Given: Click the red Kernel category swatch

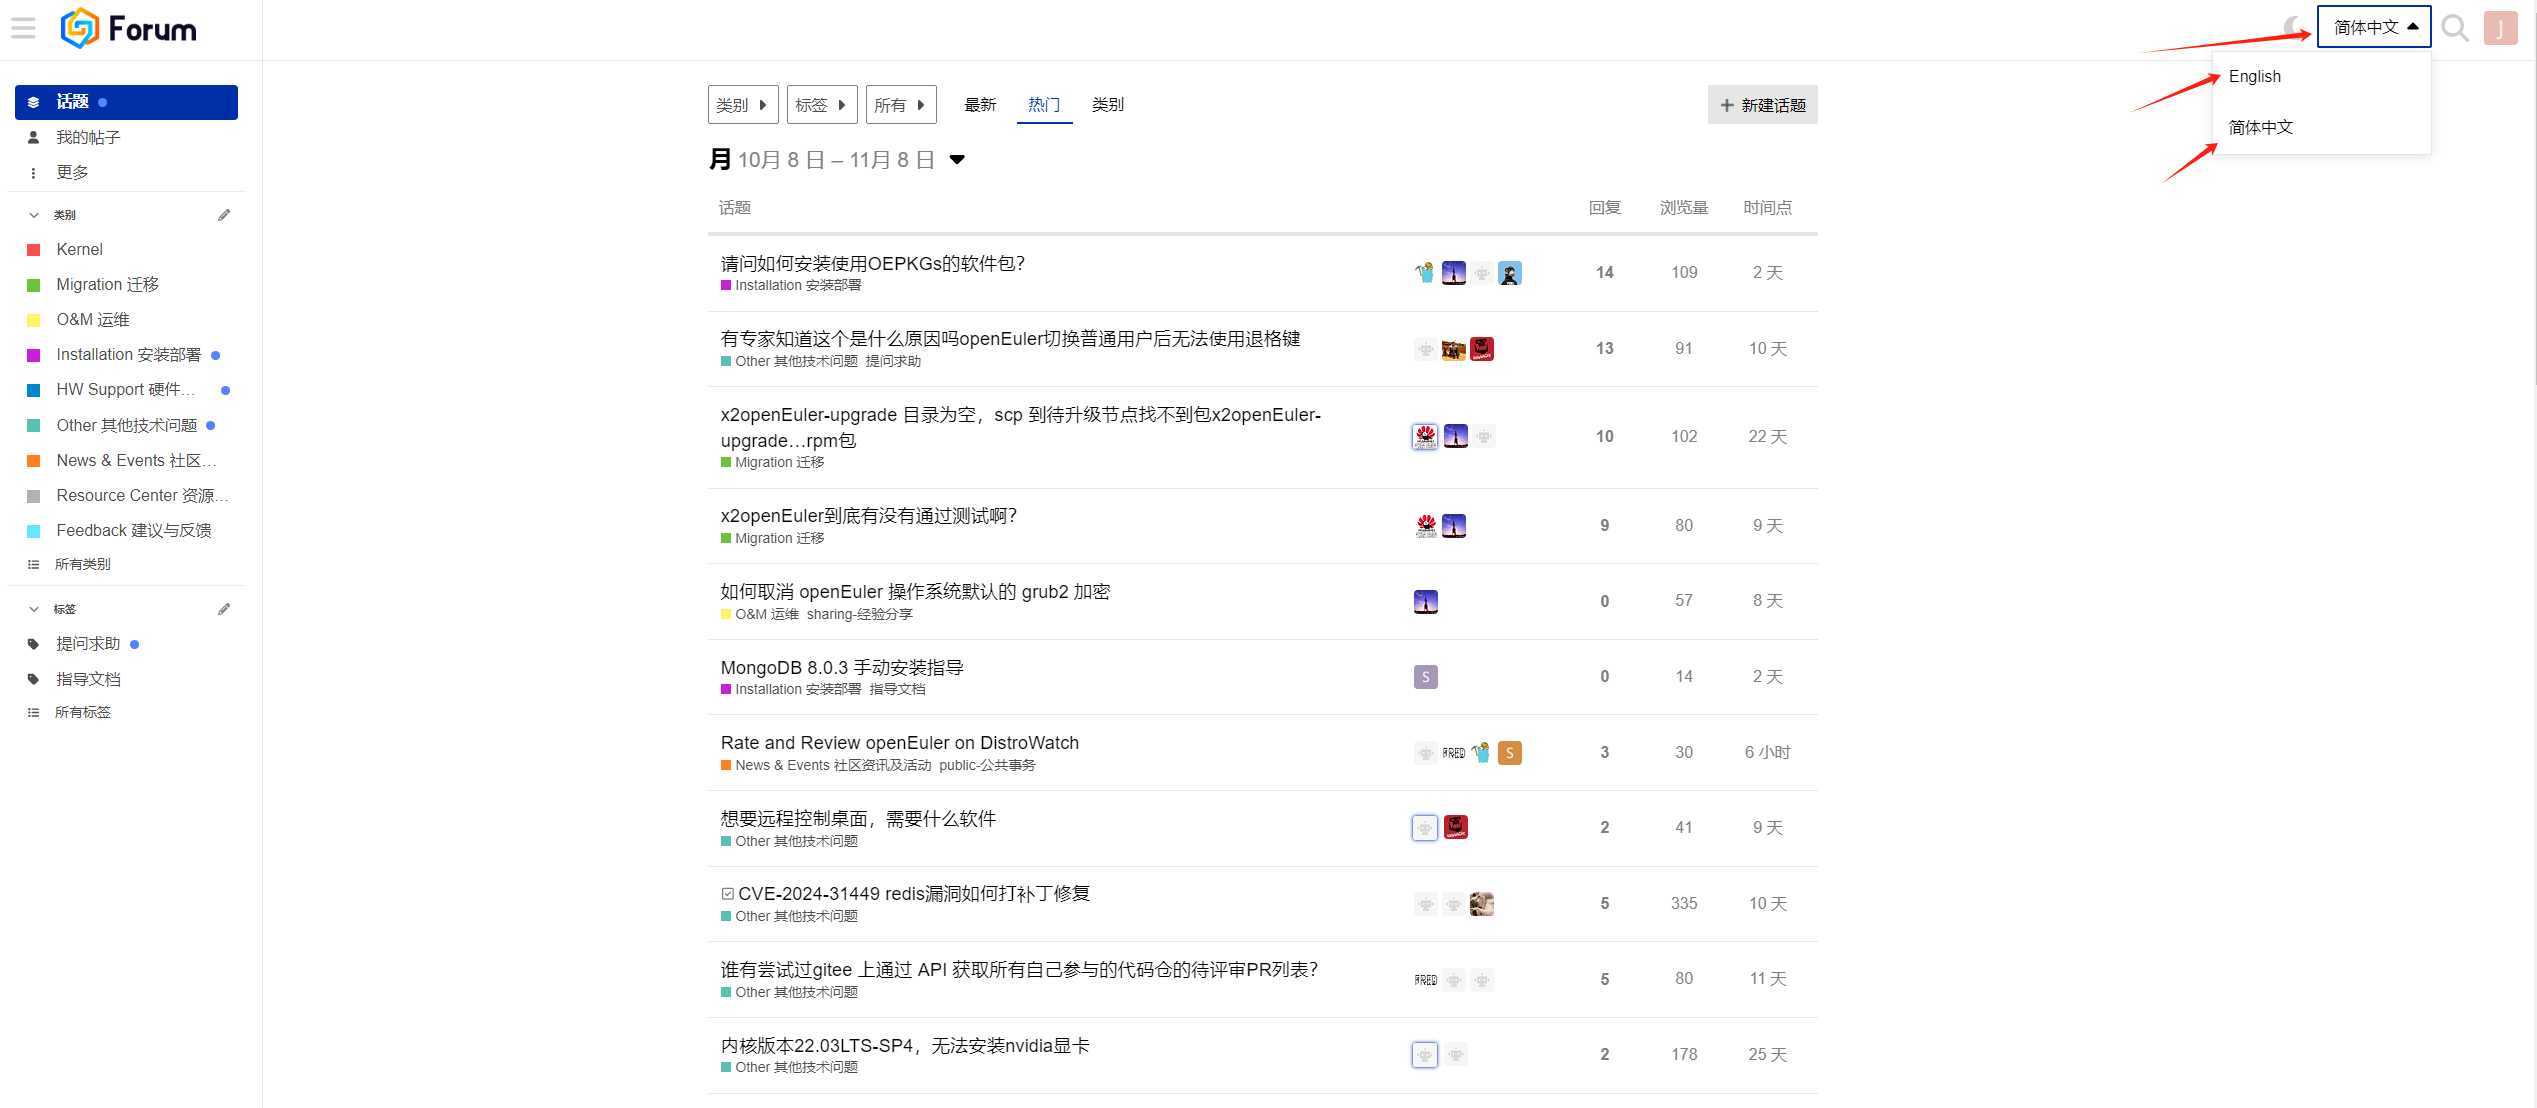Looking at the screenshot, I should tap(34, 250).
